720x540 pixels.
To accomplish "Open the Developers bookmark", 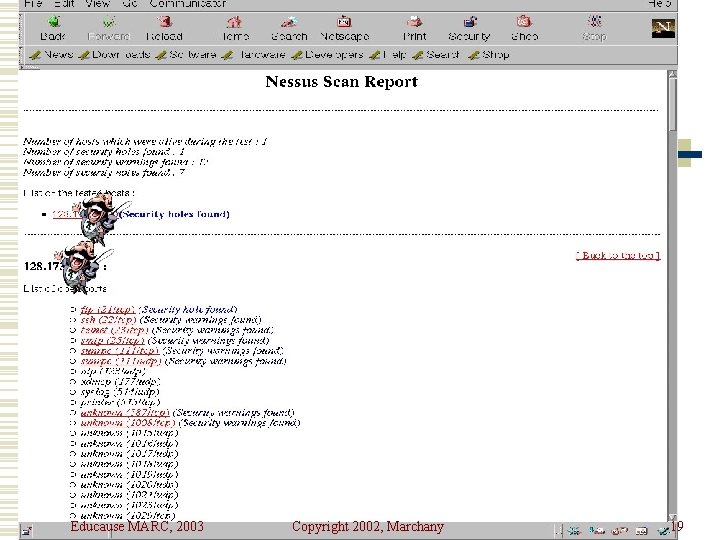I will 327,55.
